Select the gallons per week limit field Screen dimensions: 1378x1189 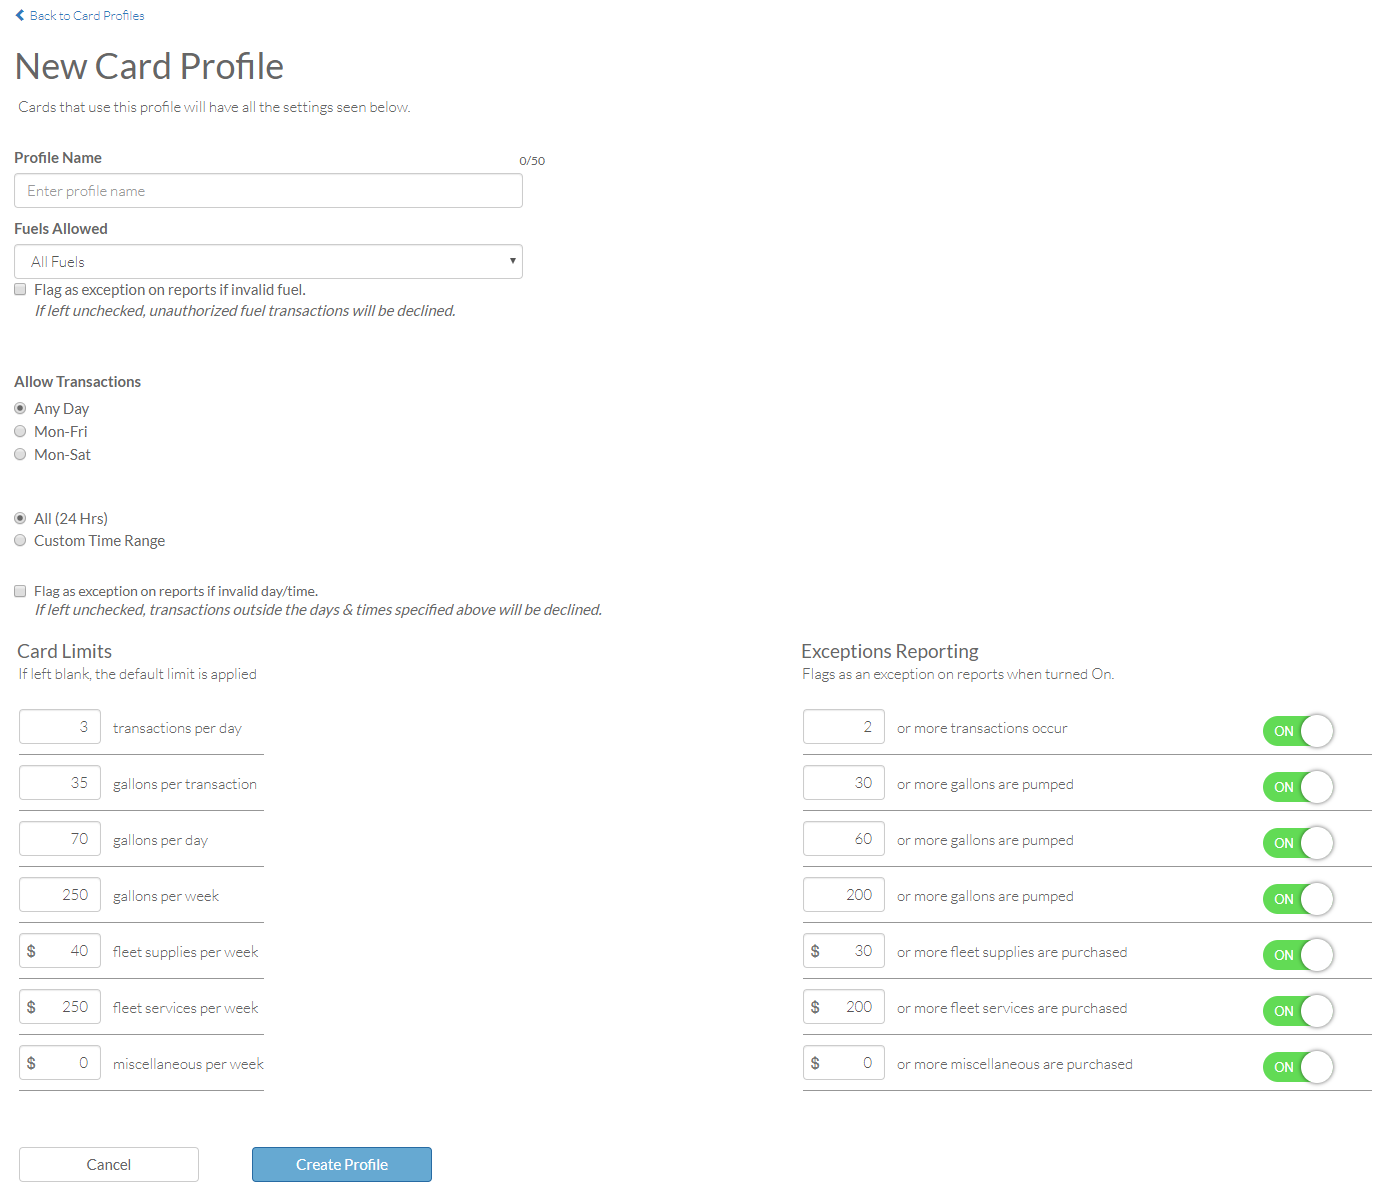tap(59, 894)
